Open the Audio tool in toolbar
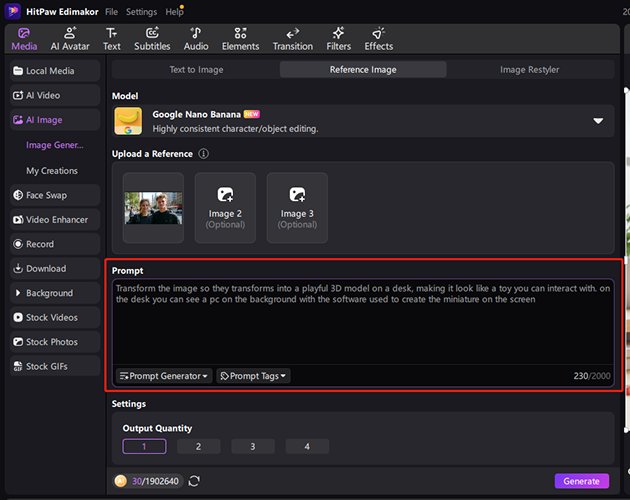Screen dimensions: 630x500 coord(196,38)
